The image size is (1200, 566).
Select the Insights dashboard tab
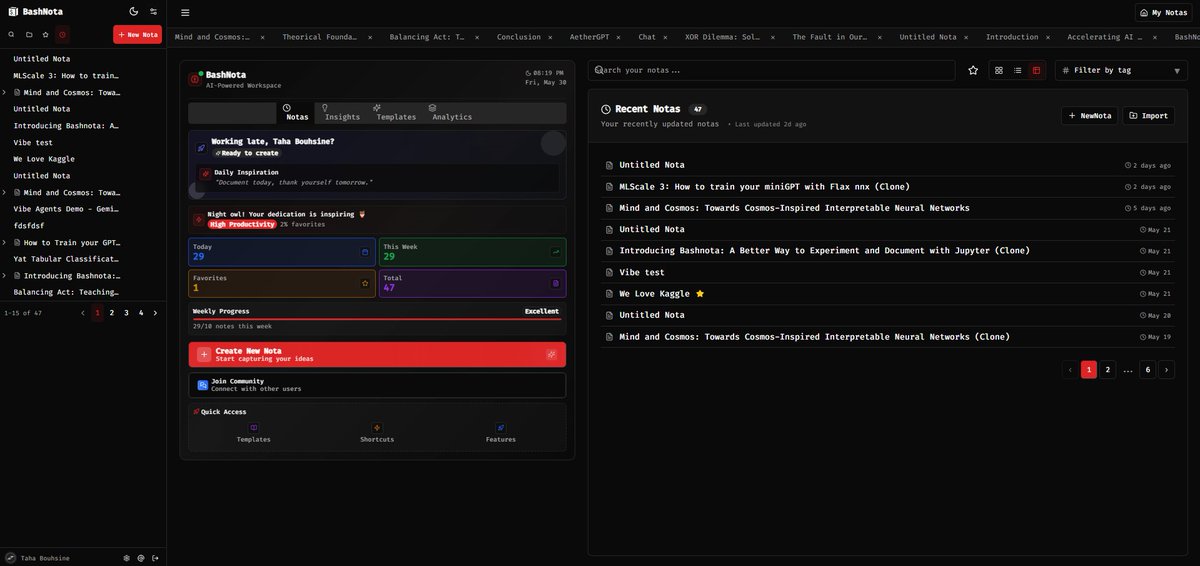click(x=342, y=113)
